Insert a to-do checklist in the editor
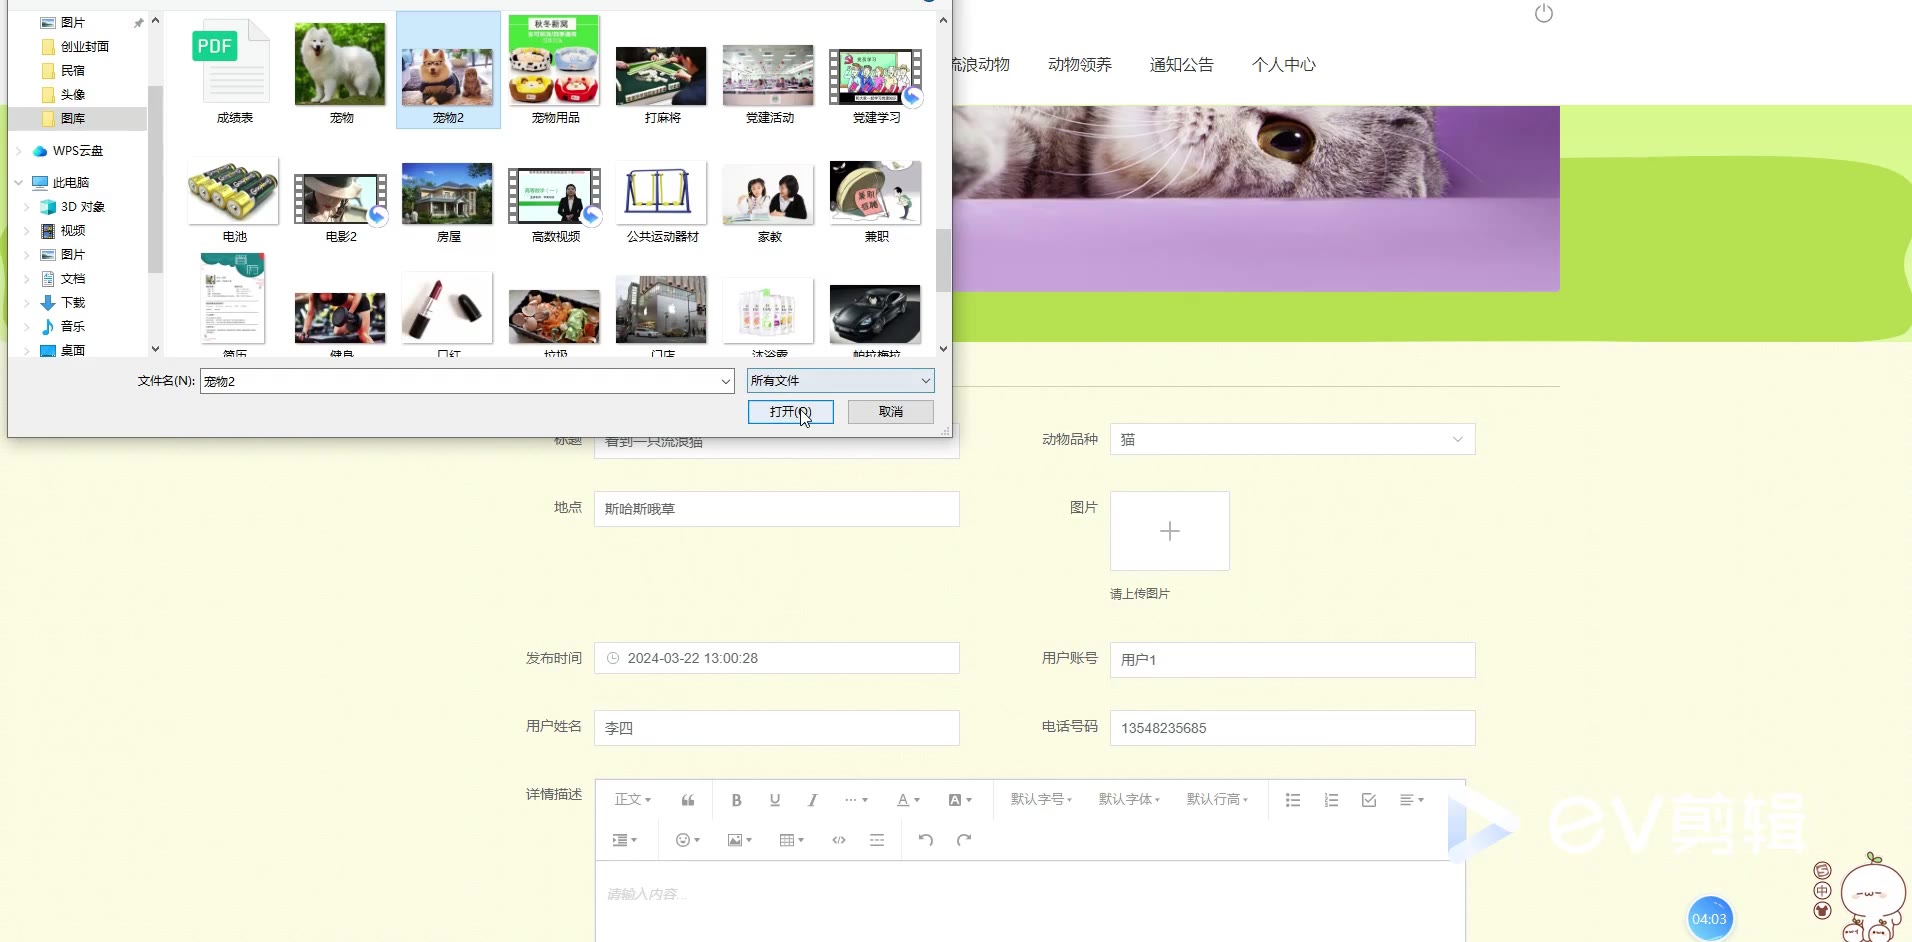Screen dimensions: 1912x942 [1369, 800]
